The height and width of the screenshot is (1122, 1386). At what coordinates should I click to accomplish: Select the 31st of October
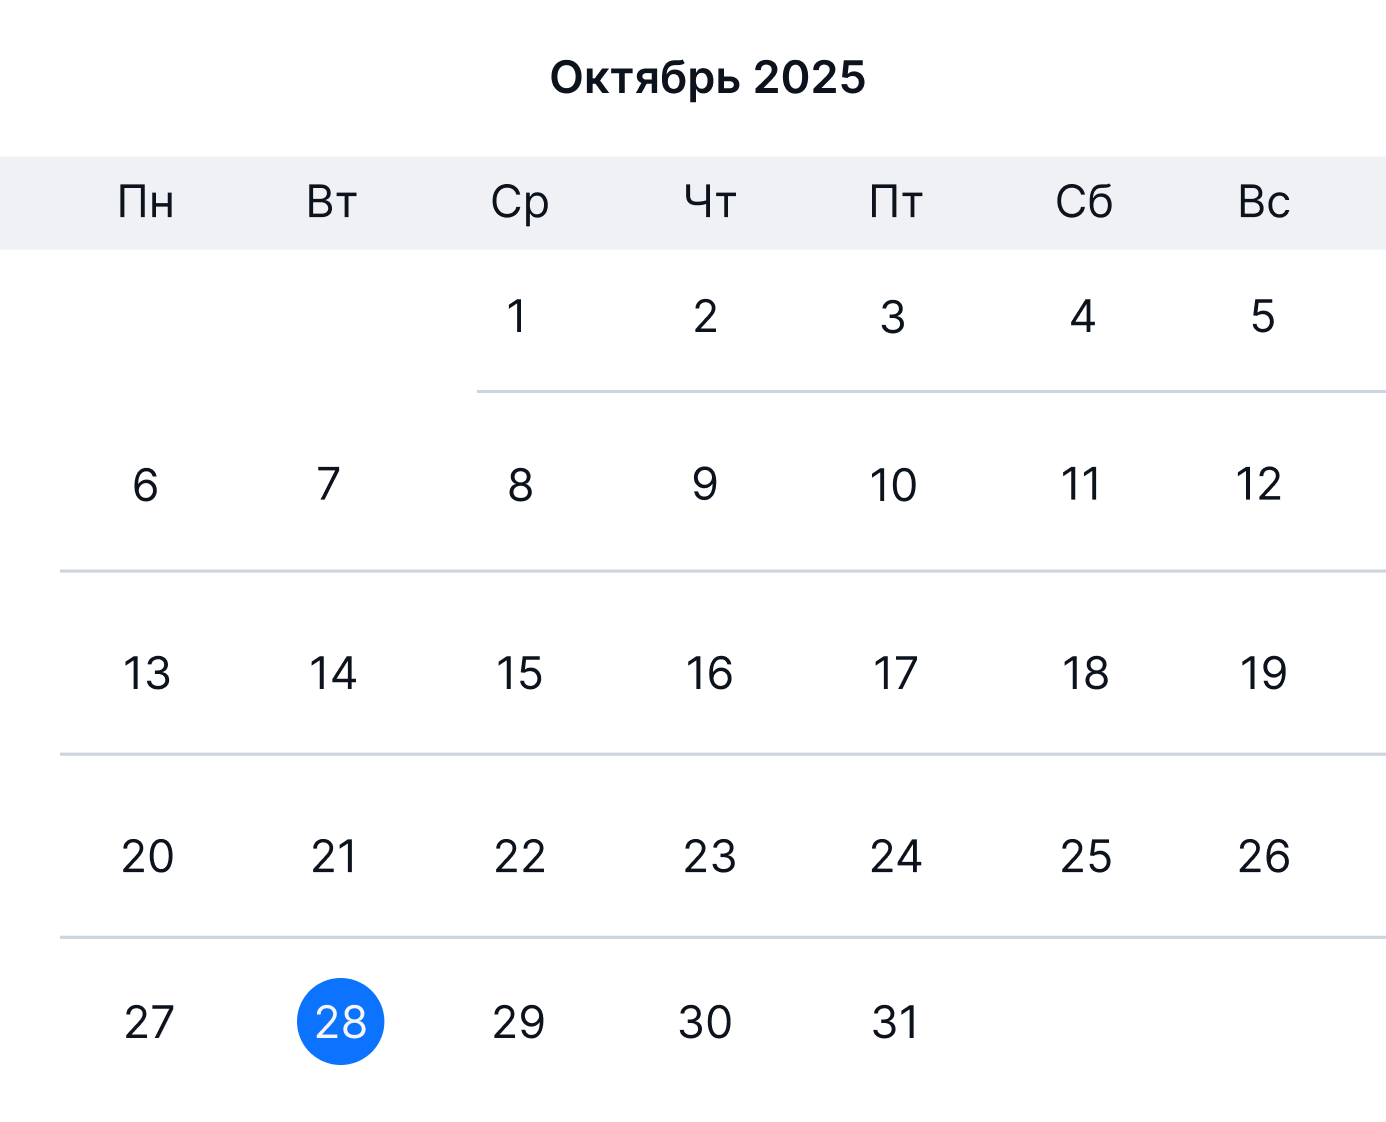895,1022
